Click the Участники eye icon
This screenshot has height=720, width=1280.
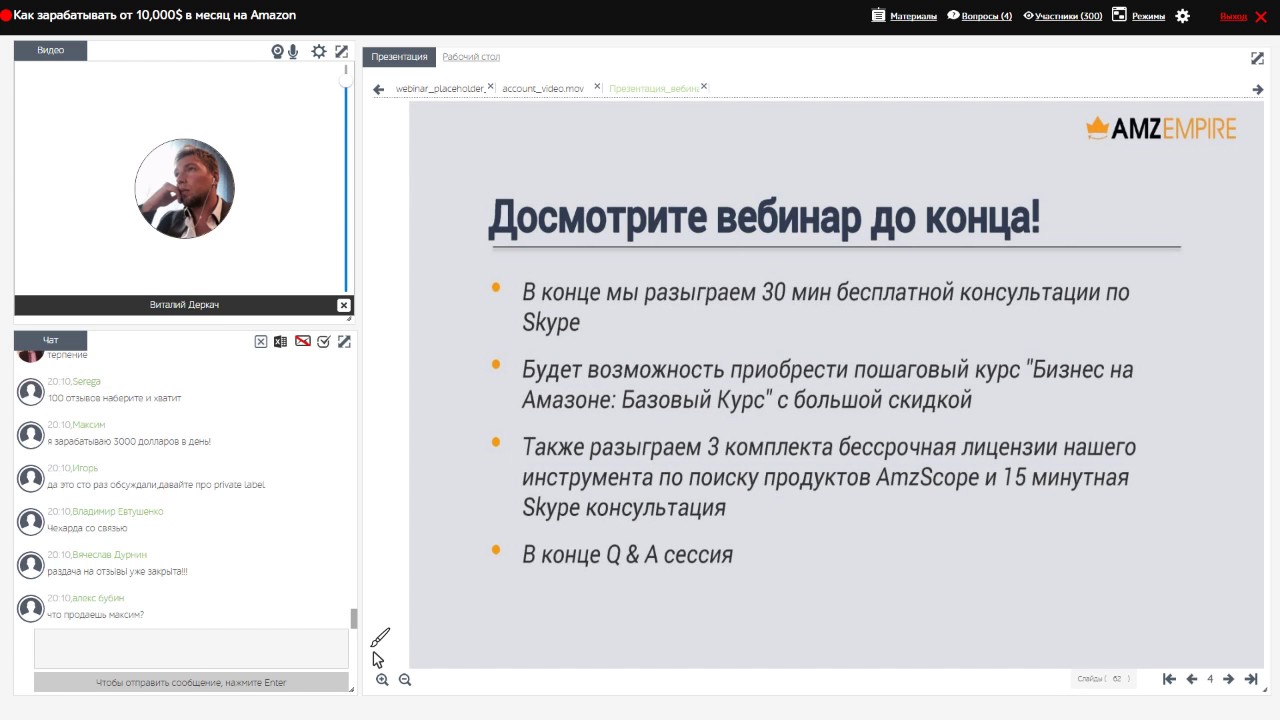point(1028,16)
